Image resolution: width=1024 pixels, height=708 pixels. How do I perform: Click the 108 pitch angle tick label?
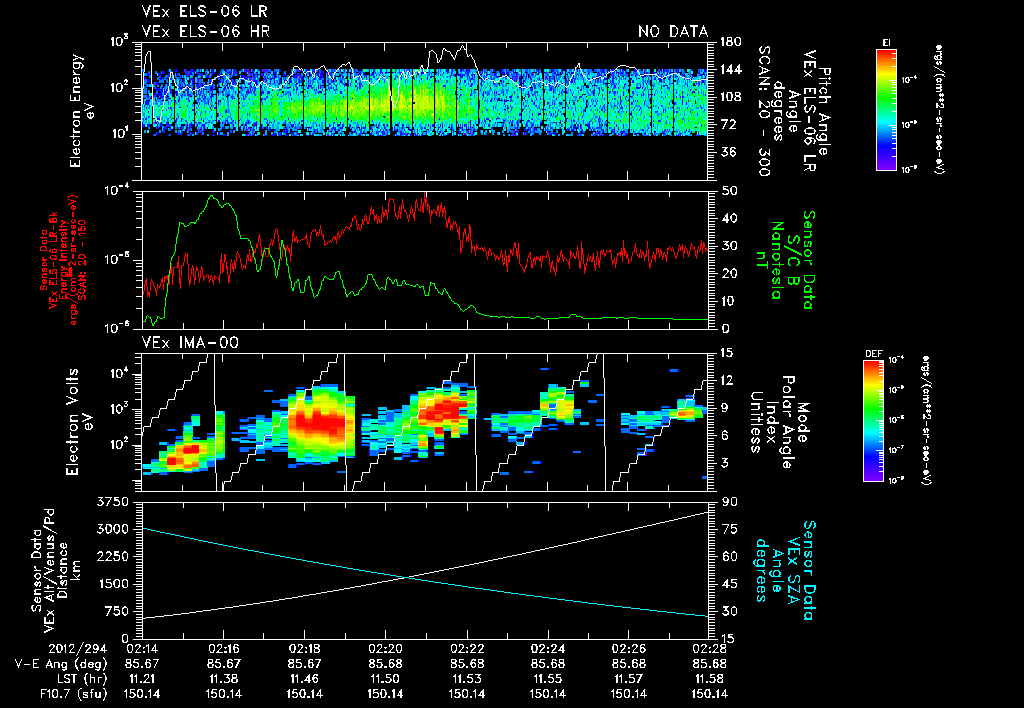[730, 97]
